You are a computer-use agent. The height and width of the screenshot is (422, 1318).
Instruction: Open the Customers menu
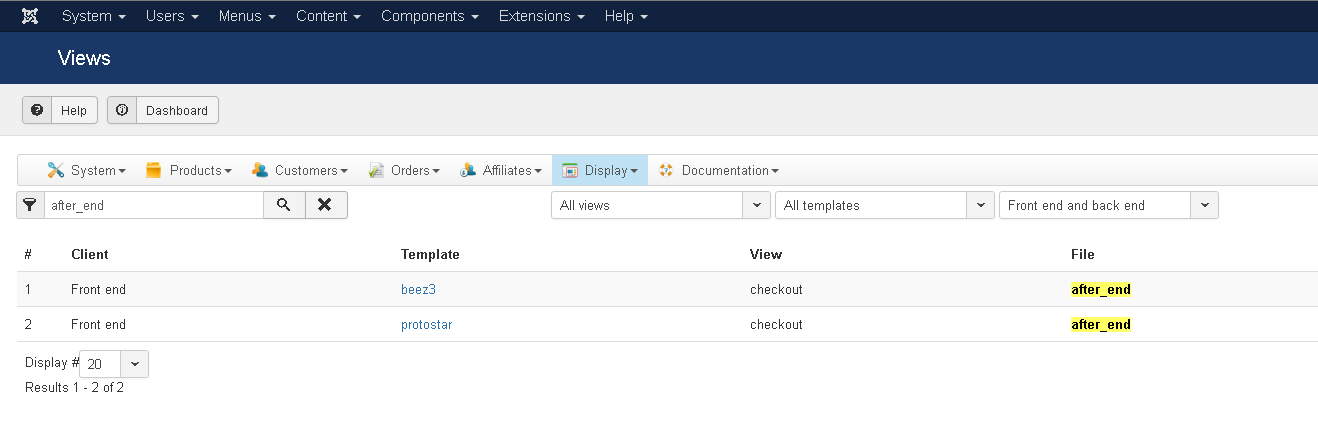coord(300,171)
